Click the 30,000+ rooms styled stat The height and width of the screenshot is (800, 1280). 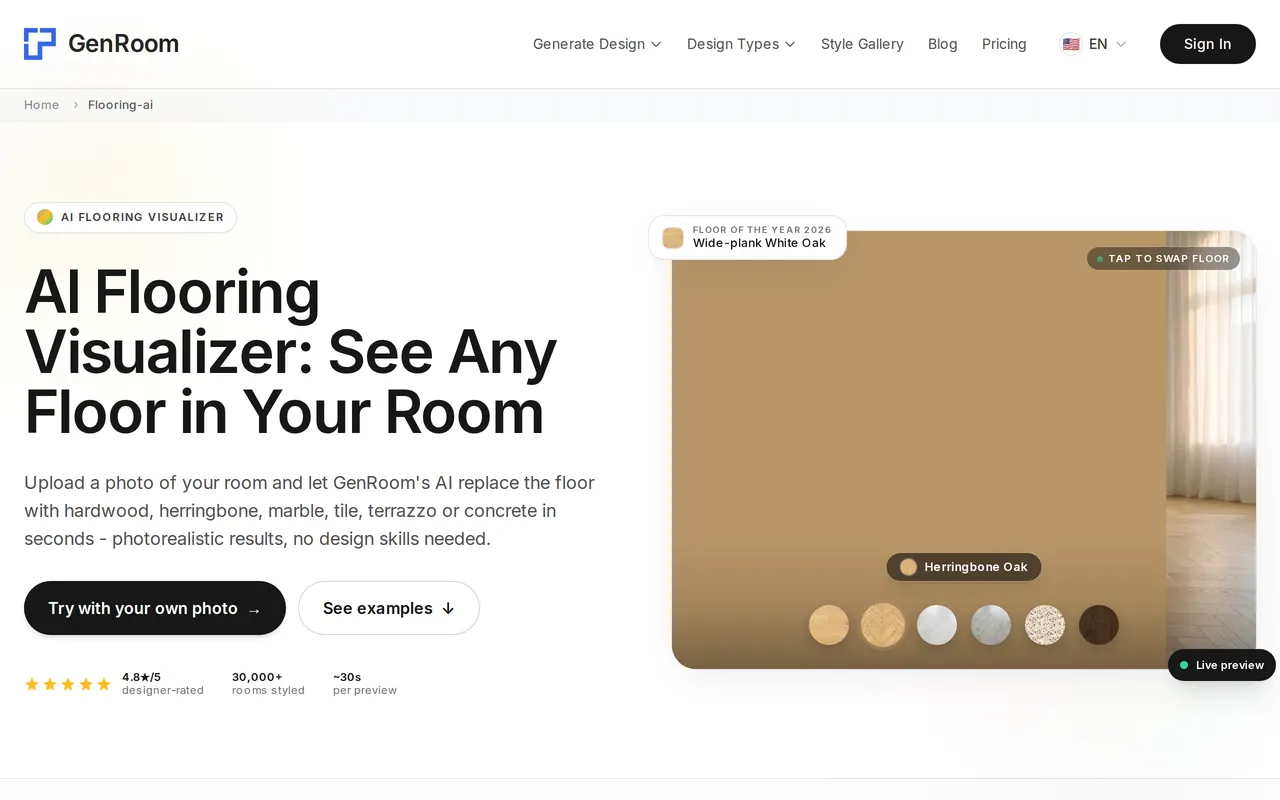(268, 684)
